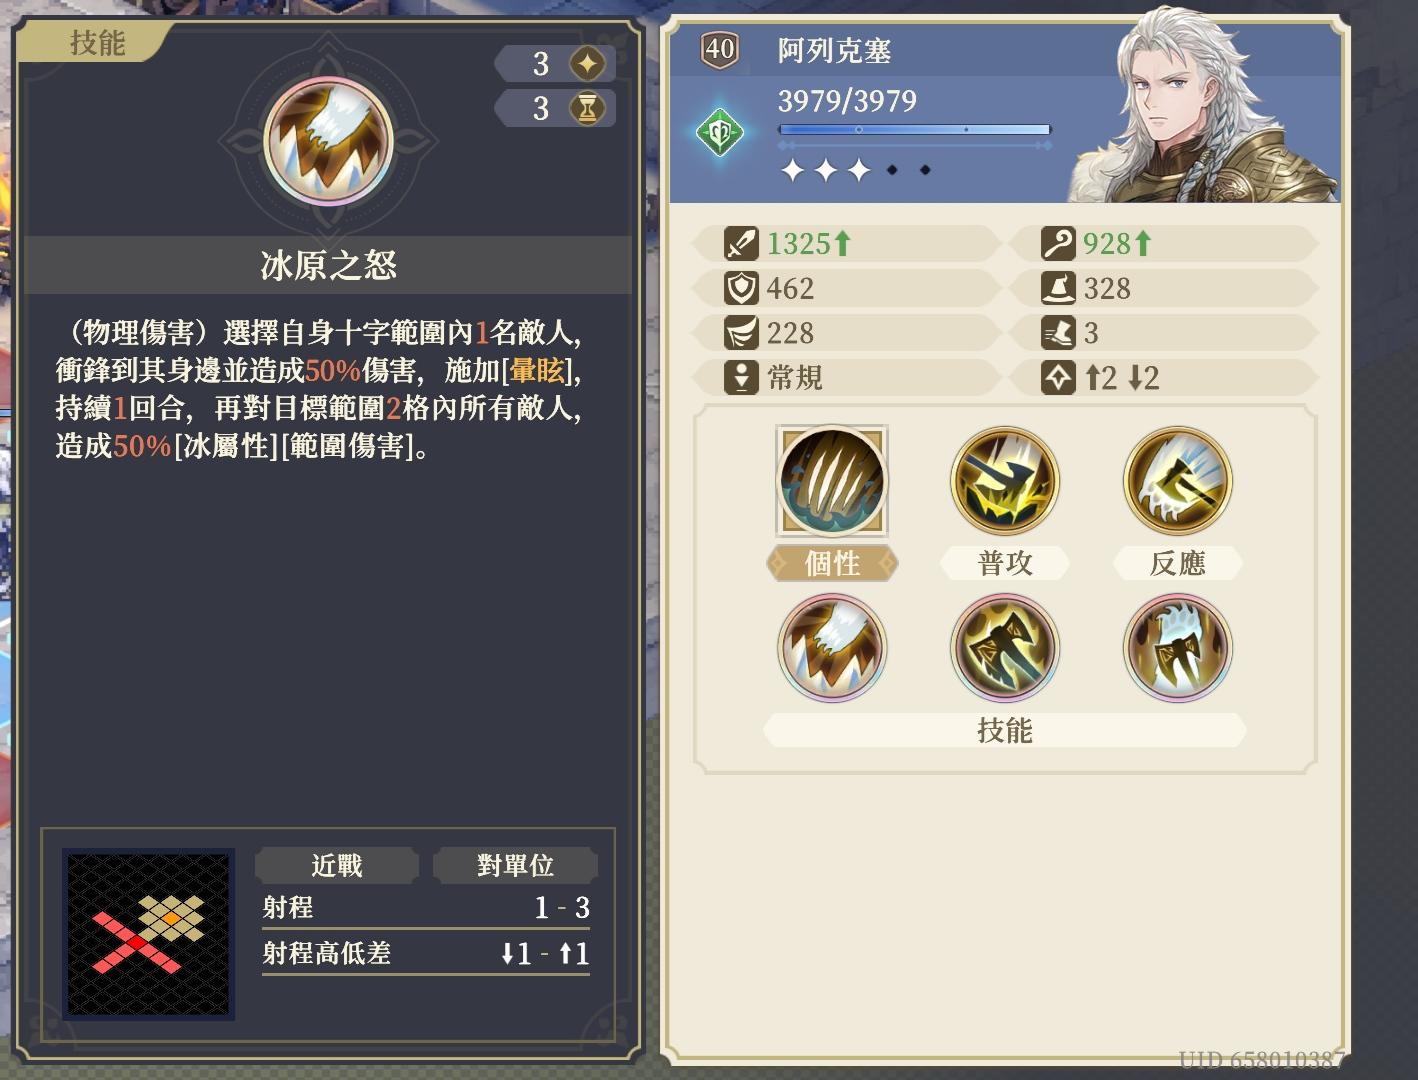Select the 反應 reaction skill icon
This screenshot has height=1080, width=1418.
[x=1177, y=481]
